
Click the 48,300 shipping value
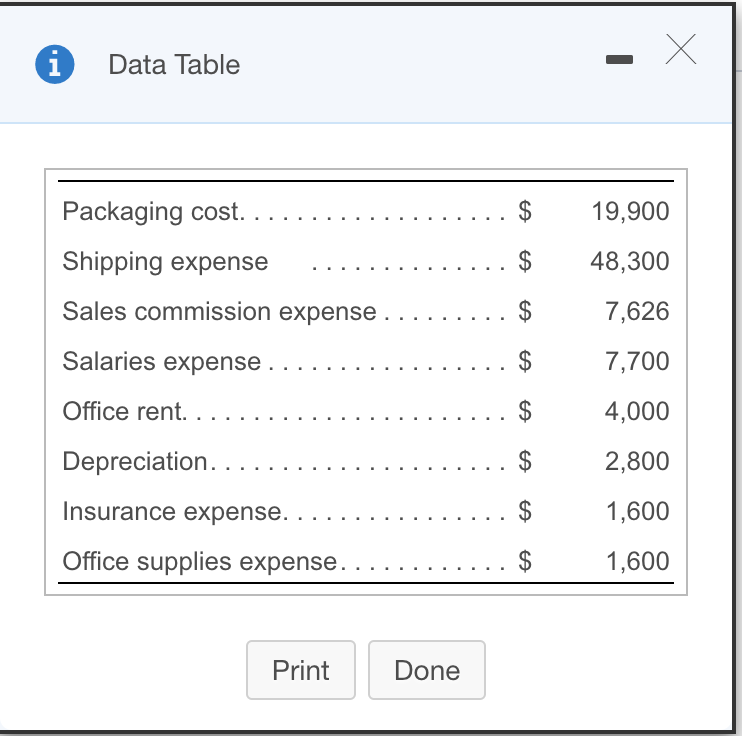629,261
